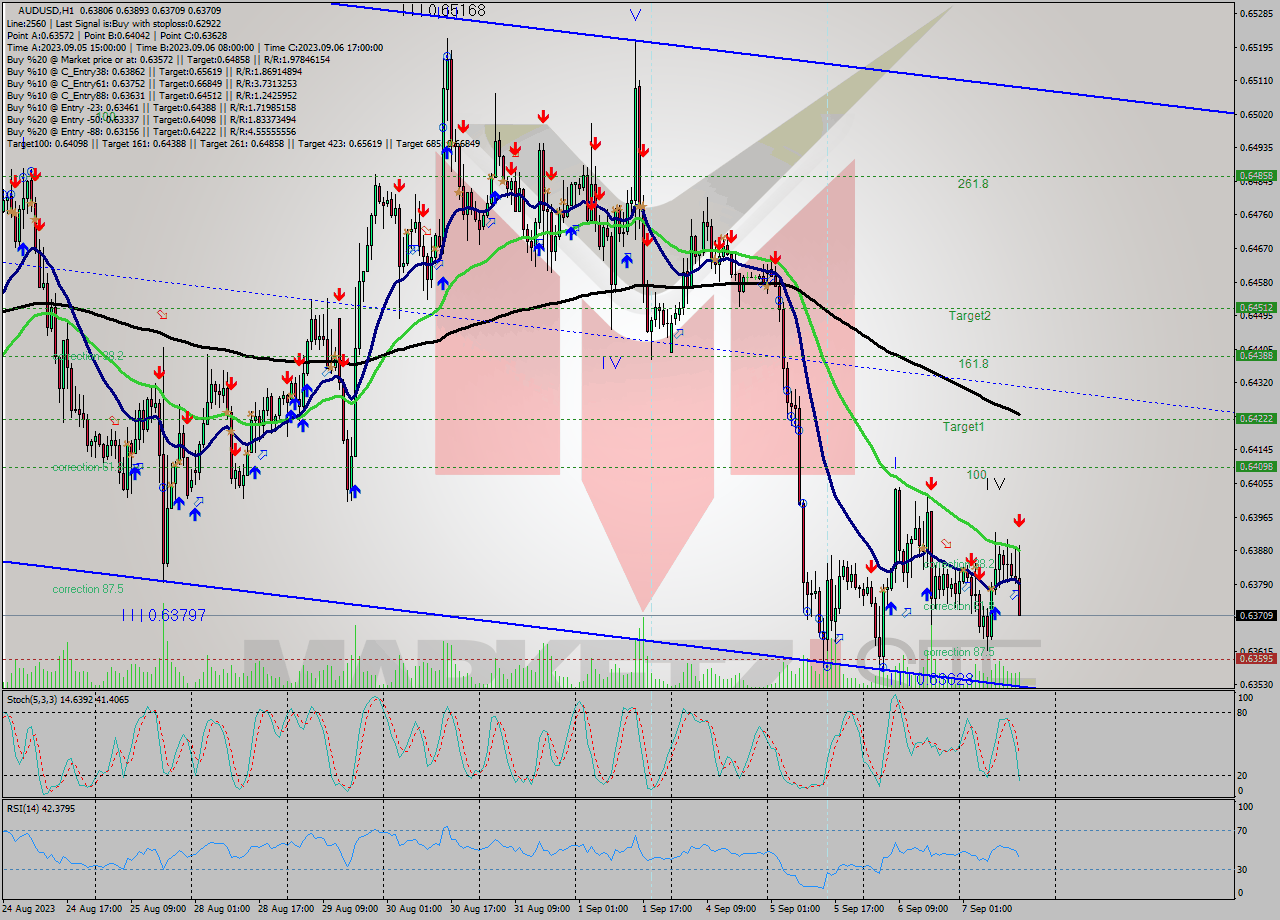Click the V marker at the top of the chart
This screenshot has height=920, width=1280.
coord(635,15)
